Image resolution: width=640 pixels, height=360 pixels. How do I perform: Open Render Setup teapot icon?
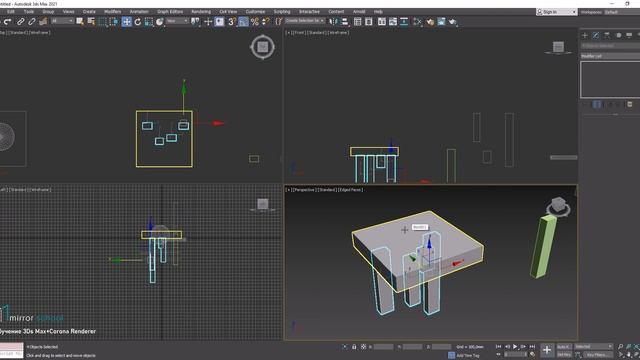pos(430,22)
